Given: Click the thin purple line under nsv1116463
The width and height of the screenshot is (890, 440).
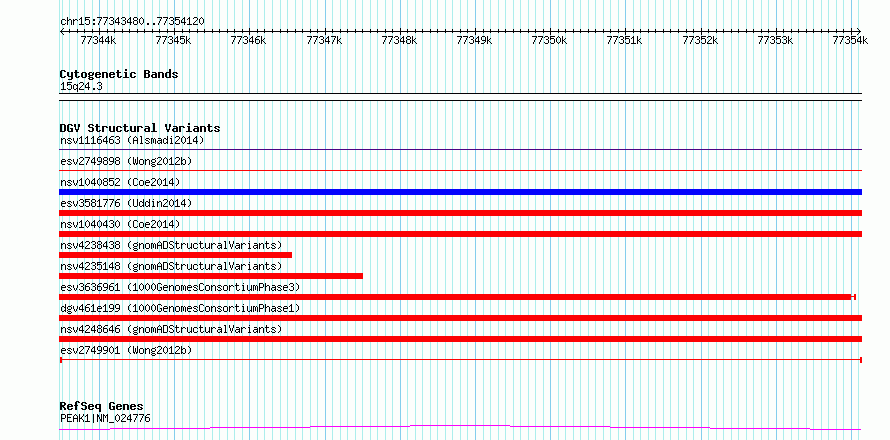Looking at the screenshot, I should [x=460, y=149].
